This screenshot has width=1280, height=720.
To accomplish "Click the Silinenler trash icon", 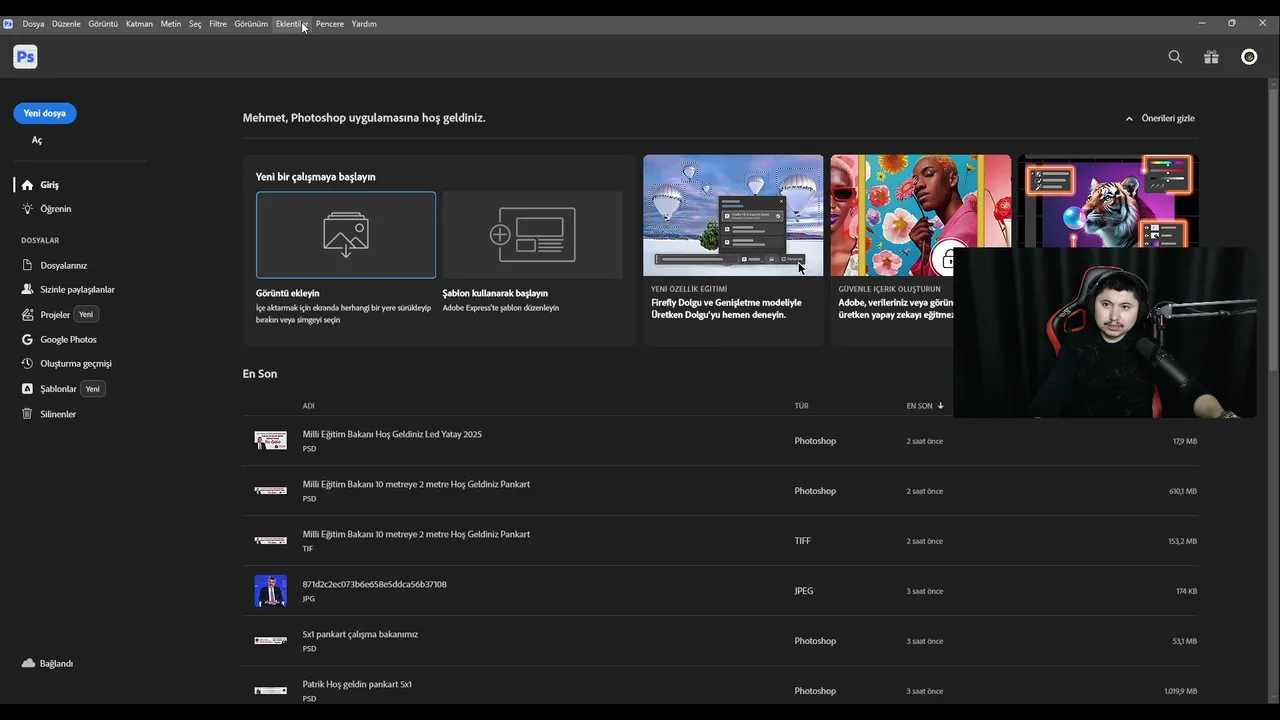I will (28, 413).
